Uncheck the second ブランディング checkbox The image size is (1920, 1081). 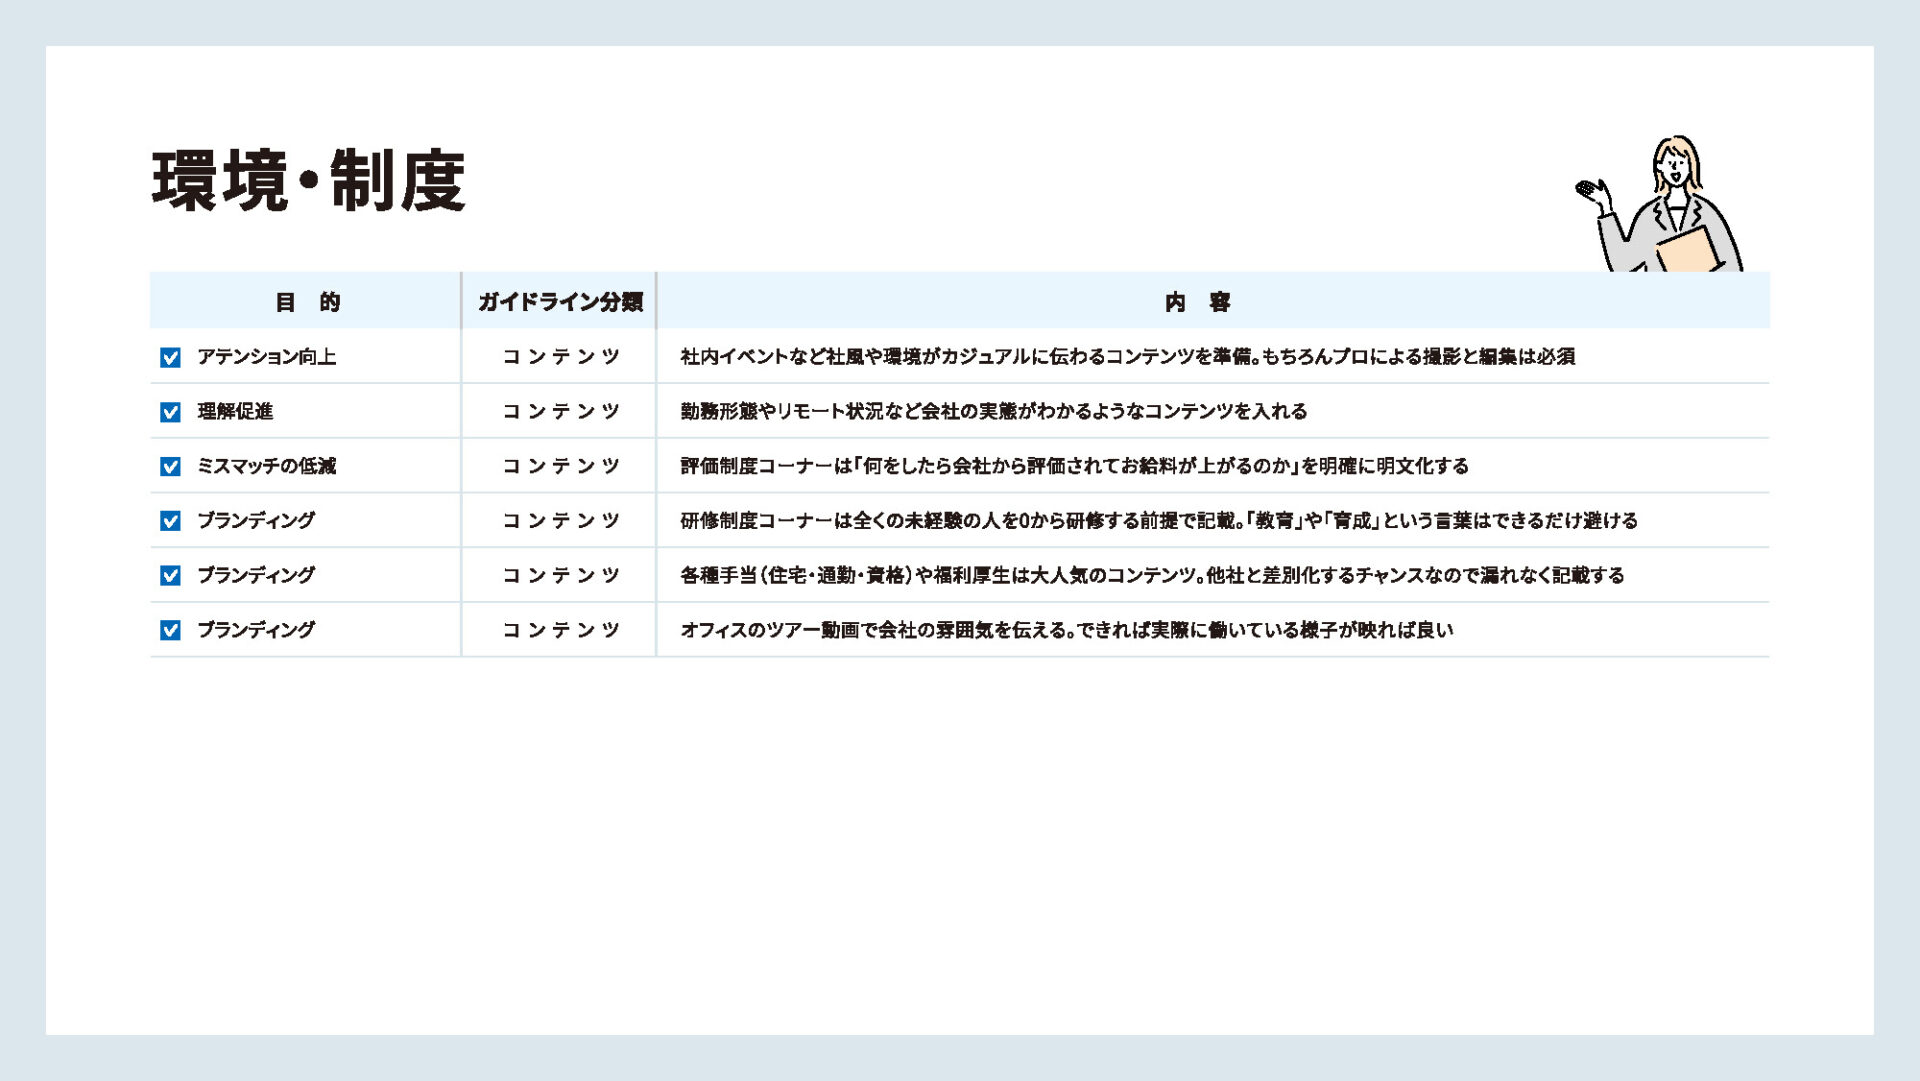[171, 575]
